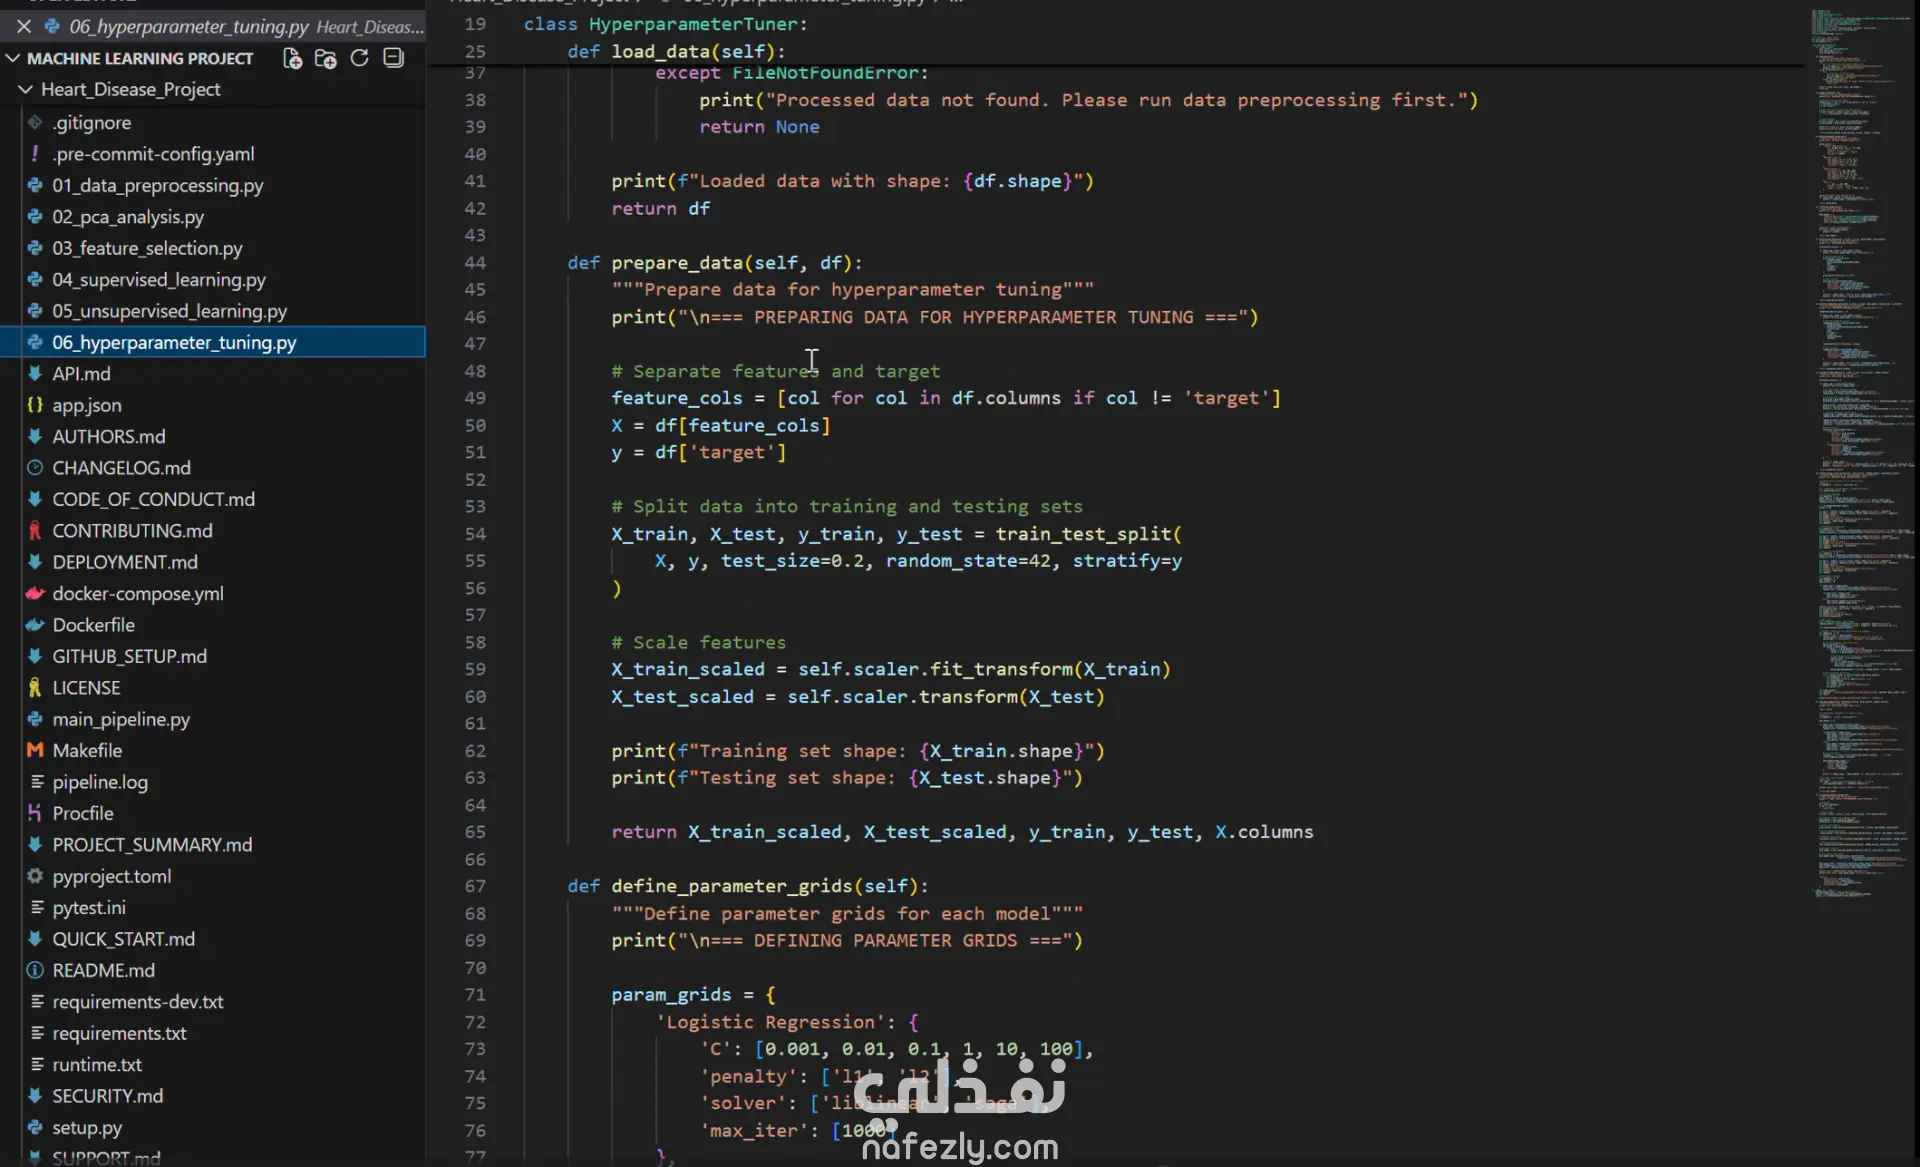The height and width of the screenshot is (1167, 1920).
Task: Click the Makefile M icon
Action: 35,750
